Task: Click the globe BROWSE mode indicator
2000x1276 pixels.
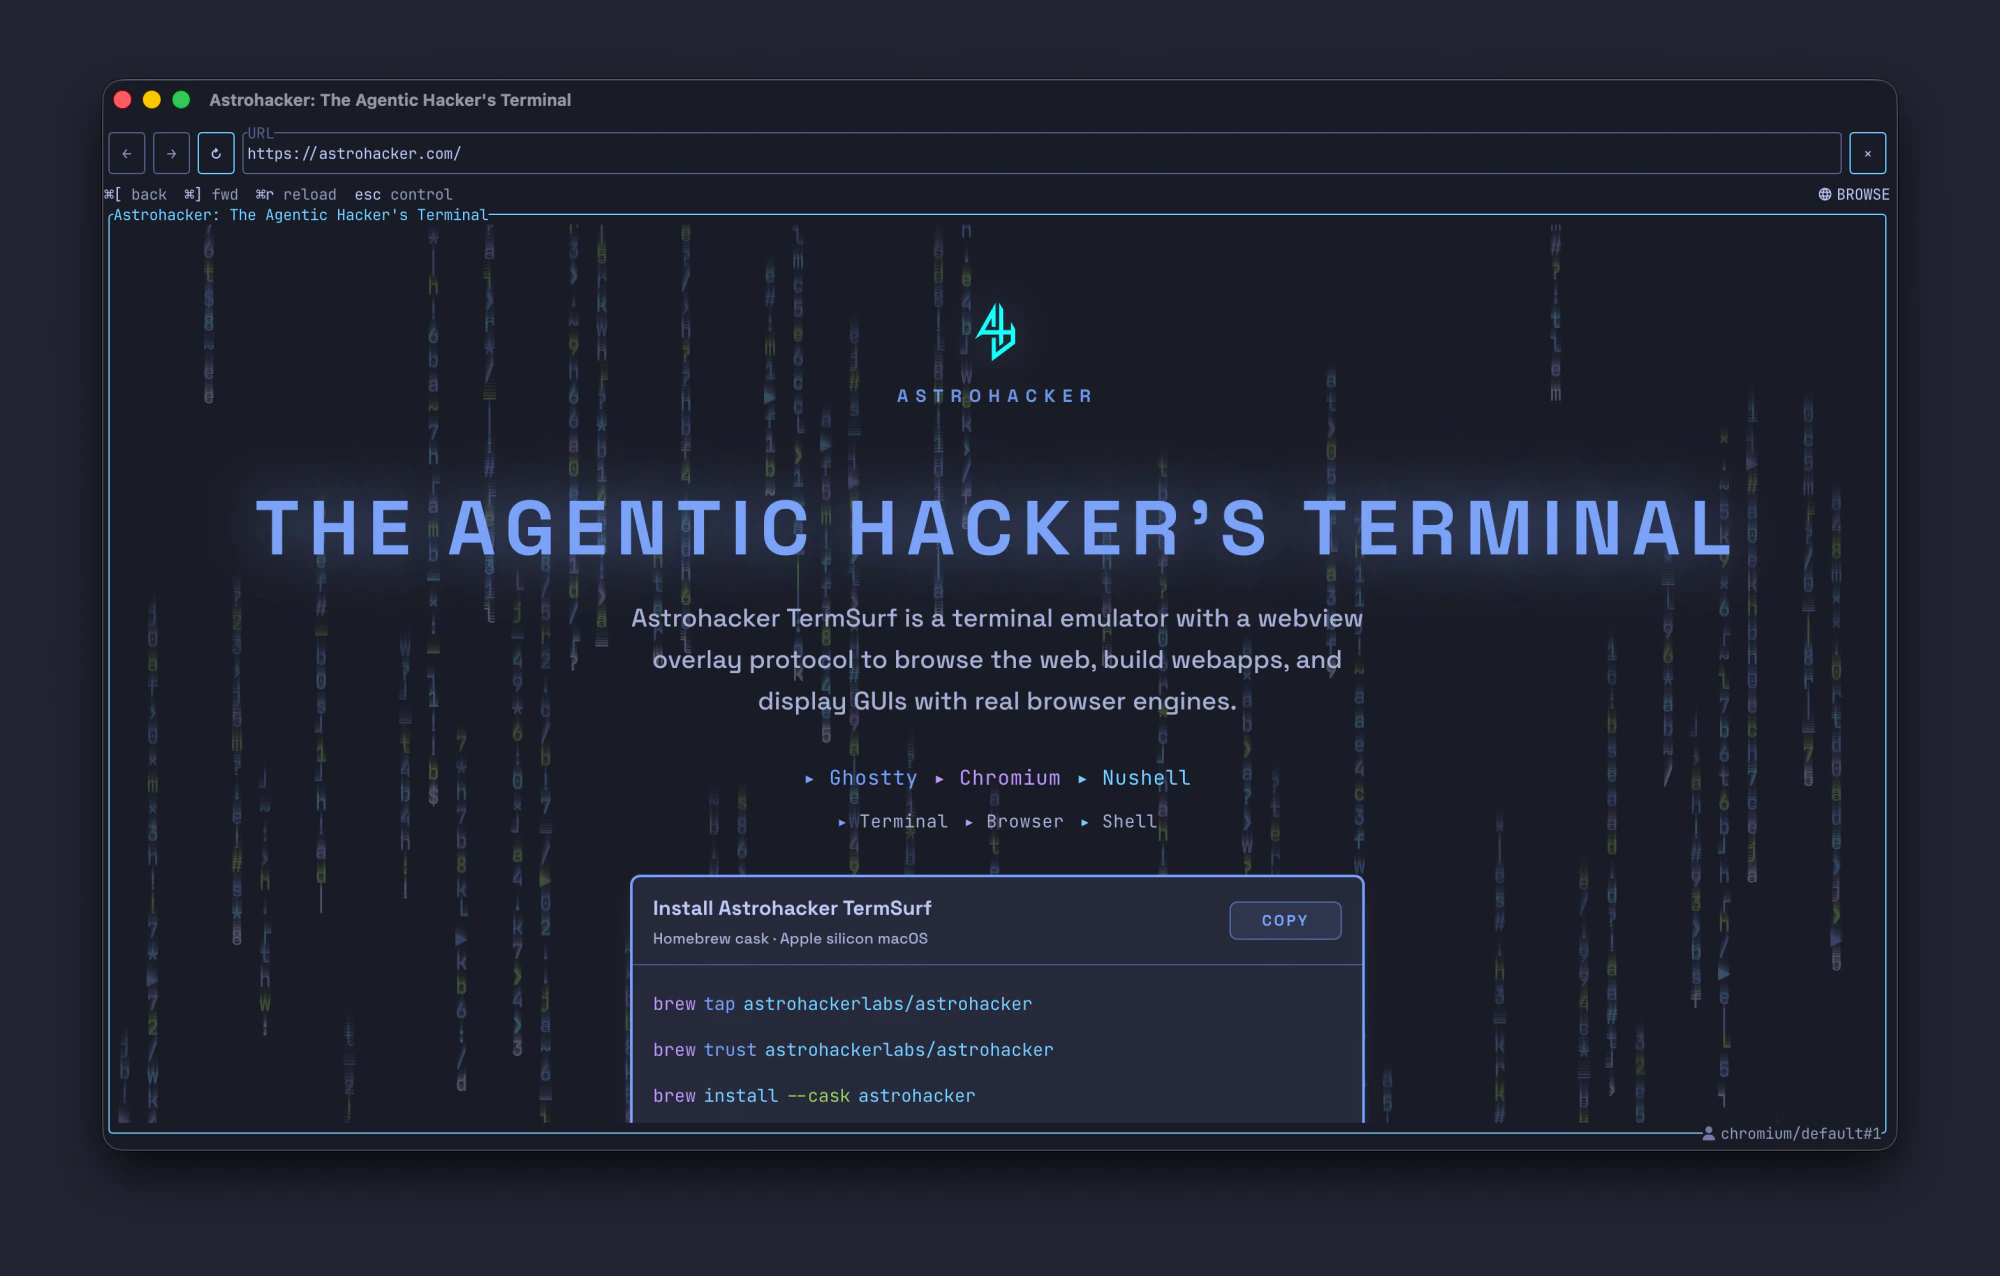Action: click(1854, 194)
